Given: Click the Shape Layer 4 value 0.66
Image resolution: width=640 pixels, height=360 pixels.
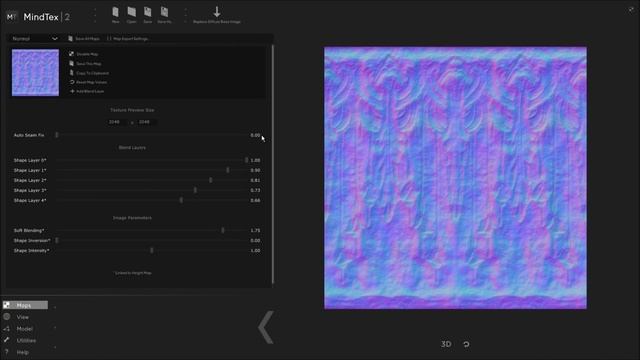Looking at the screenshot, I should pos(255,200).
